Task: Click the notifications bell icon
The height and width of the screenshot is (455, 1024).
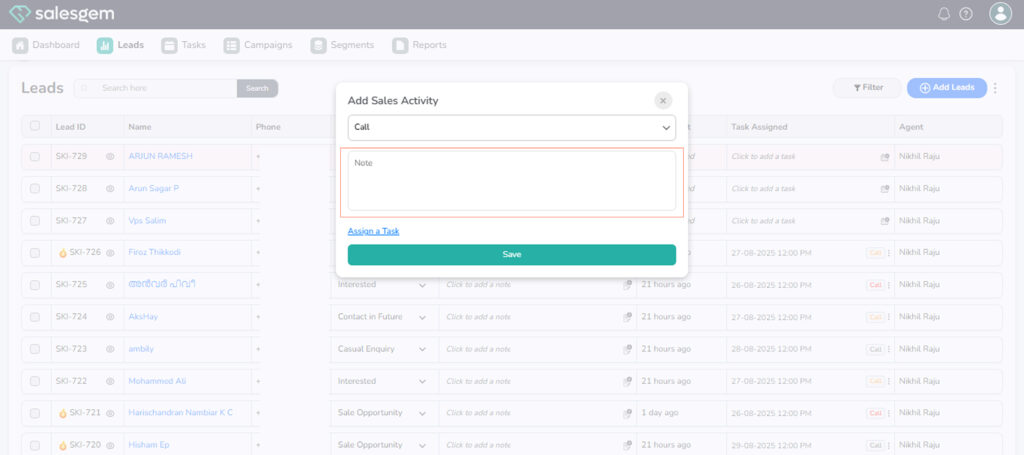Action: pos(944,14)
